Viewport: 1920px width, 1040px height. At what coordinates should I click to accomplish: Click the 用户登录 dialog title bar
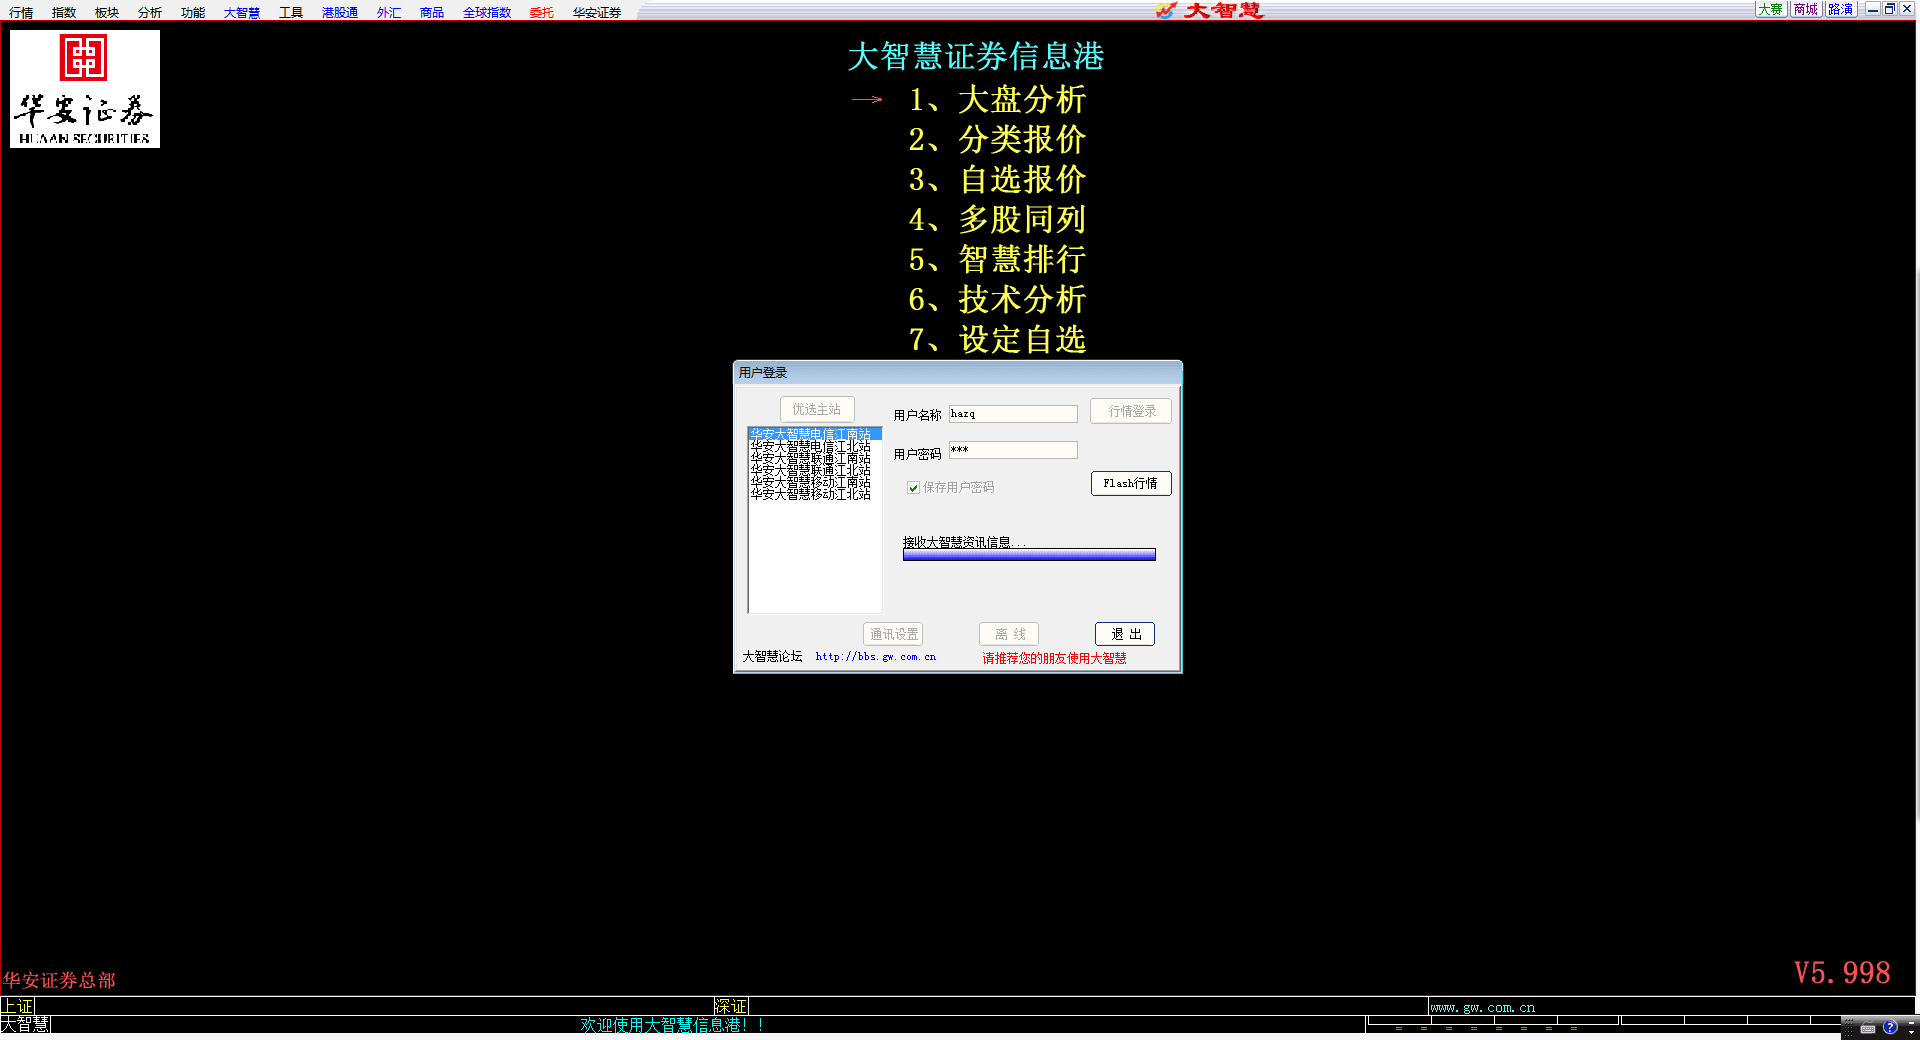click(958, 372)
